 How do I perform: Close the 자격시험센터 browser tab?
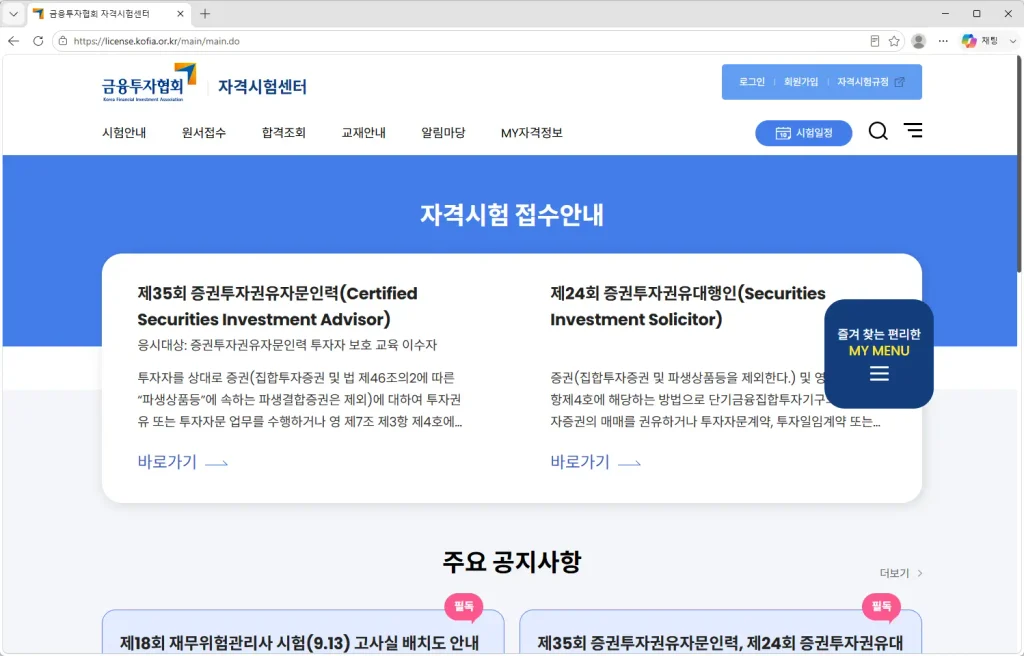click(180, 14)
